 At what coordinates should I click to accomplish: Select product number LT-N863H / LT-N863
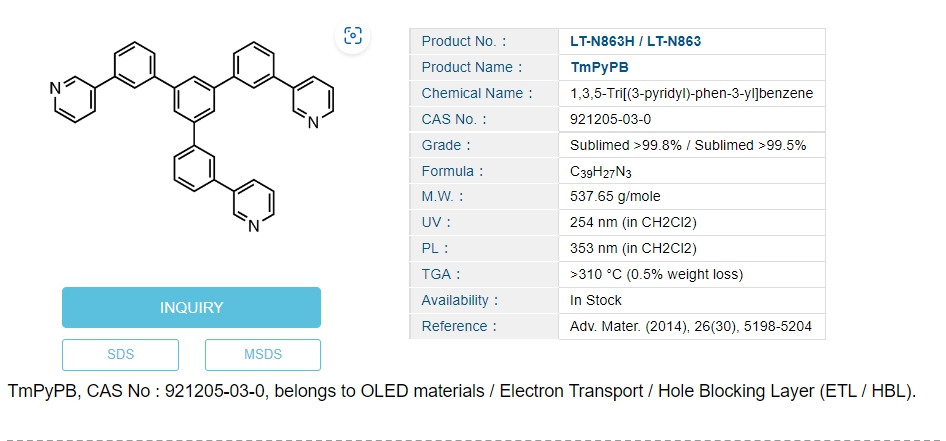tap(635, 41)
